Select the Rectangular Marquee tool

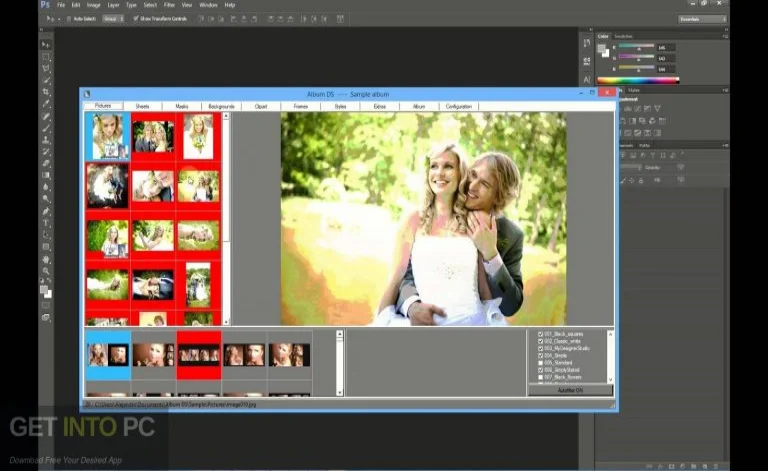coord(46,57)
